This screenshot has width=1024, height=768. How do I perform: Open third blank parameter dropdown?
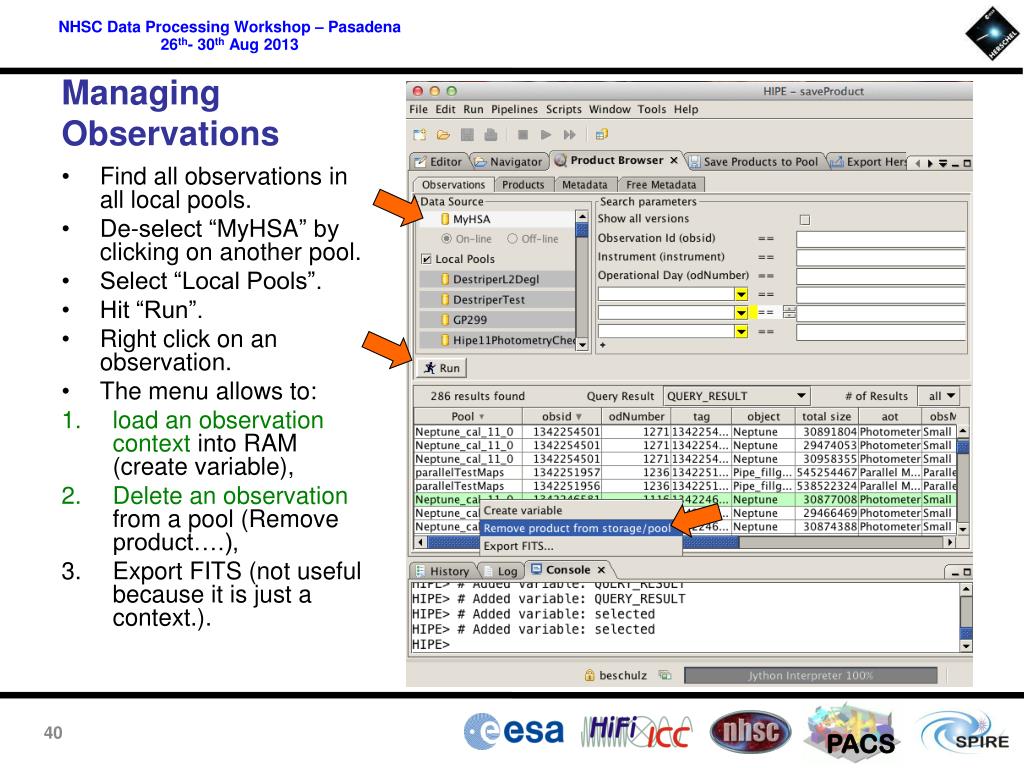coord(741,332)
